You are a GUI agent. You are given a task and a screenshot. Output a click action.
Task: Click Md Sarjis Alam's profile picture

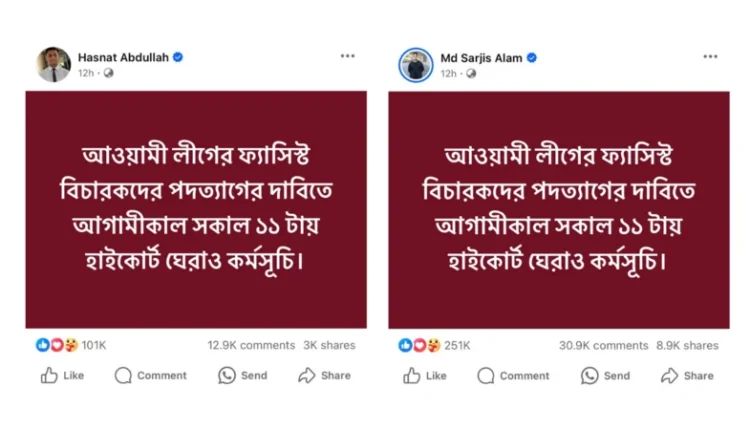[x=416, y=64]
